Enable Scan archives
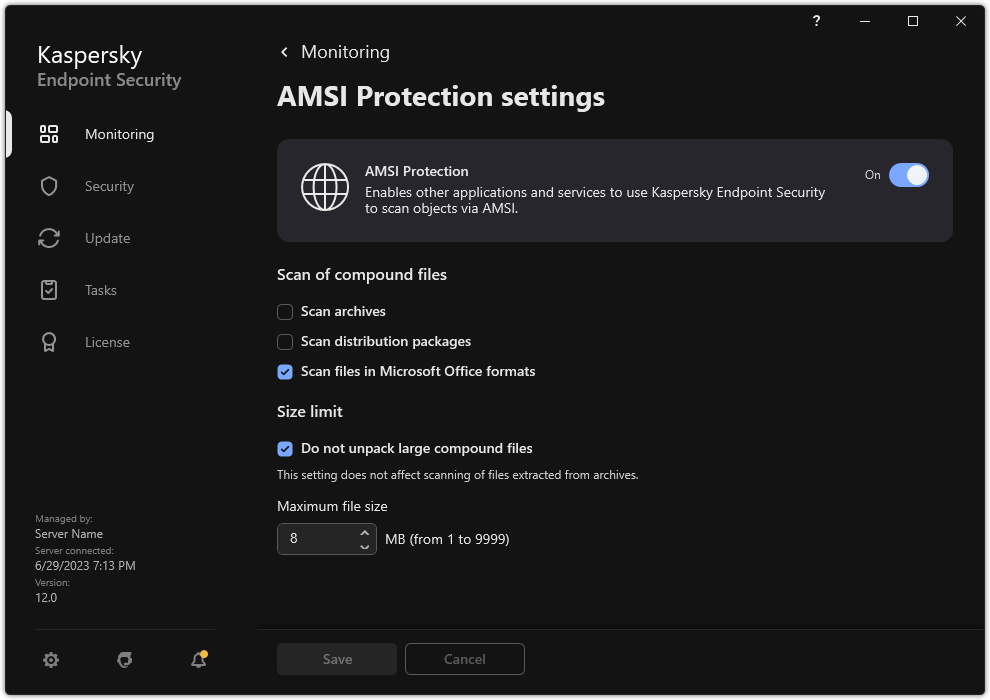This screenshot has height=700, width=990. click(x=283, y=311)
